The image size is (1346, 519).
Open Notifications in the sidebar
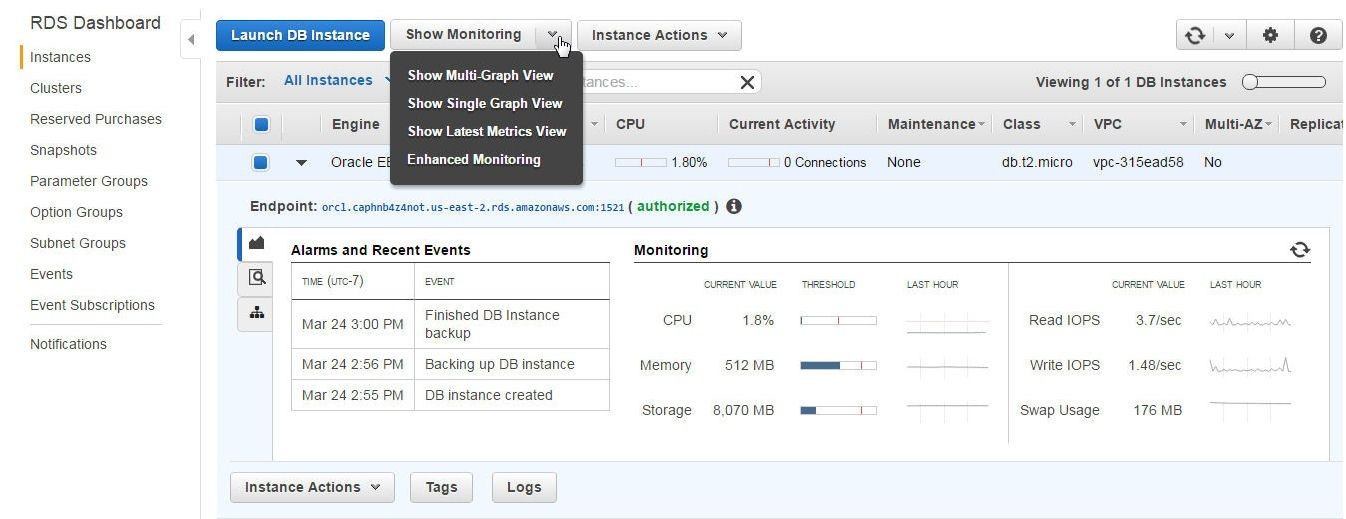click(68, 344)
